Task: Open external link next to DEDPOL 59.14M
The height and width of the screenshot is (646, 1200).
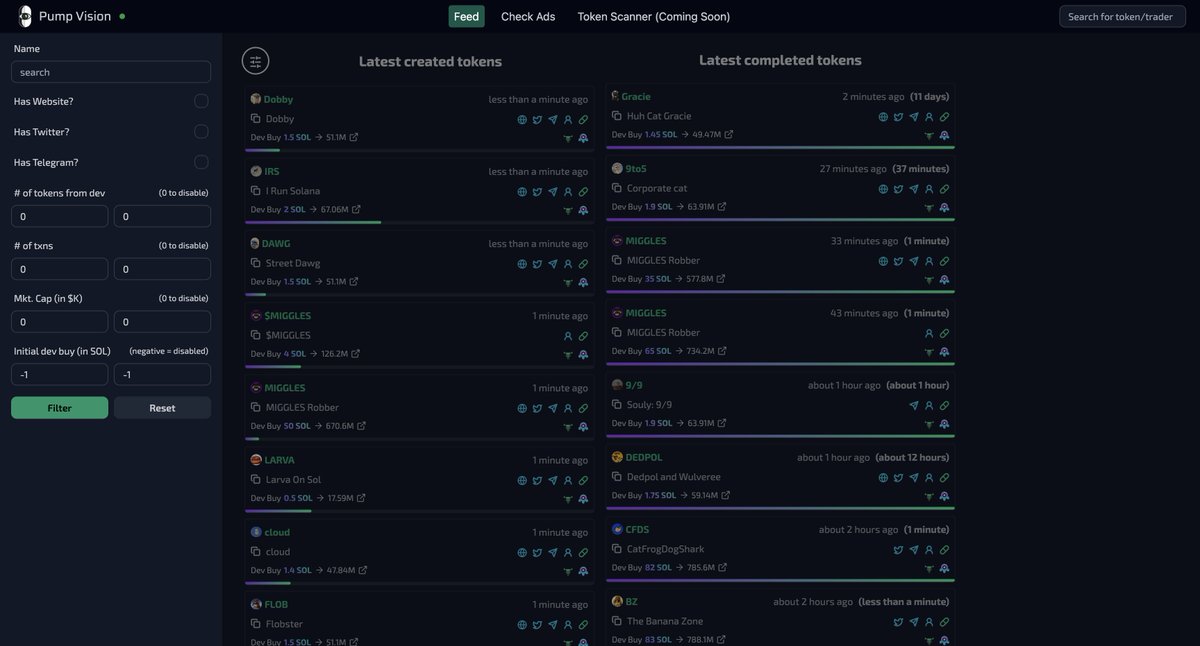Action: click(x=728, y=495)
